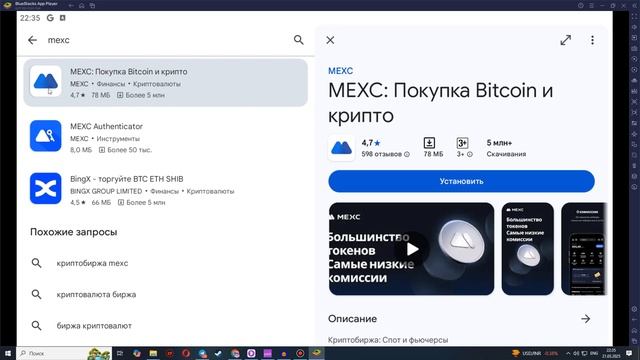Click BlueStacks home icon in title bar
640x360 pixels.
tap(82, 5)
